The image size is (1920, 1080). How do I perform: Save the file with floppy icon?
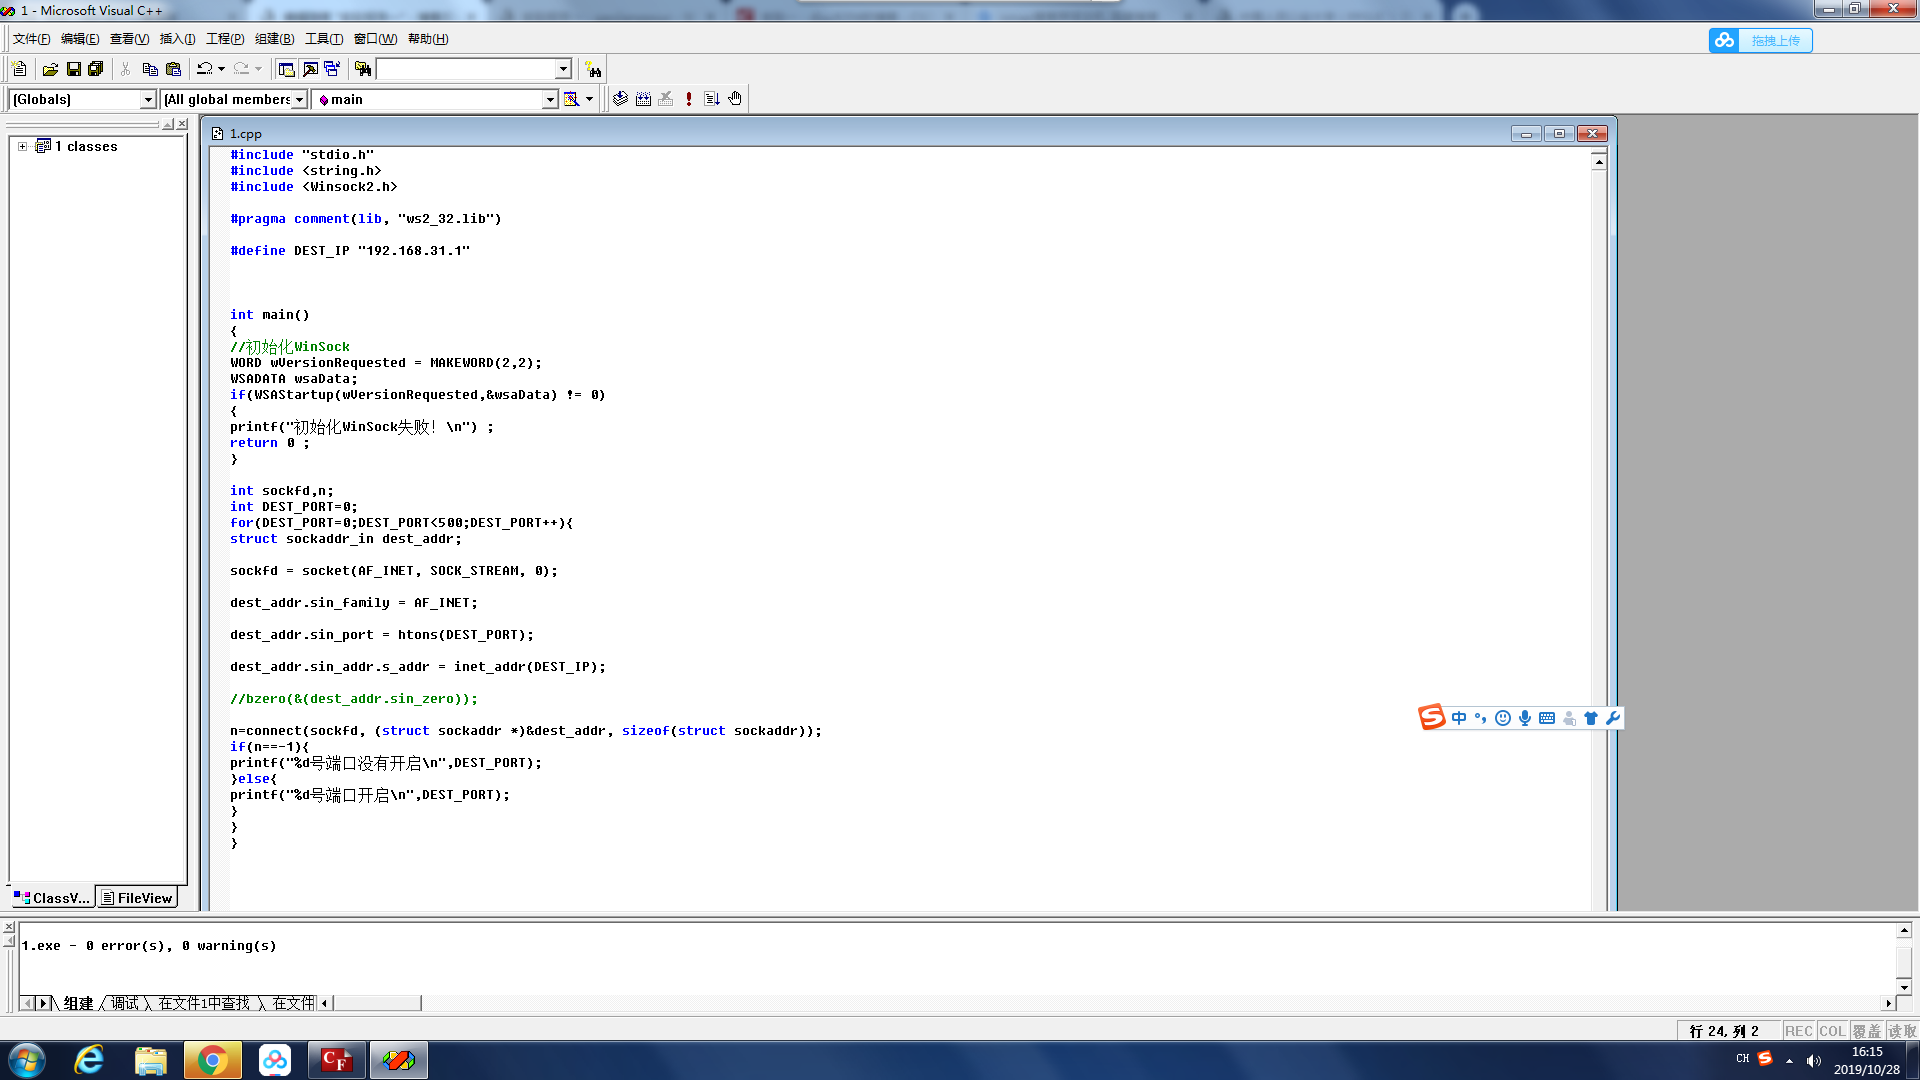coord(73,69)
